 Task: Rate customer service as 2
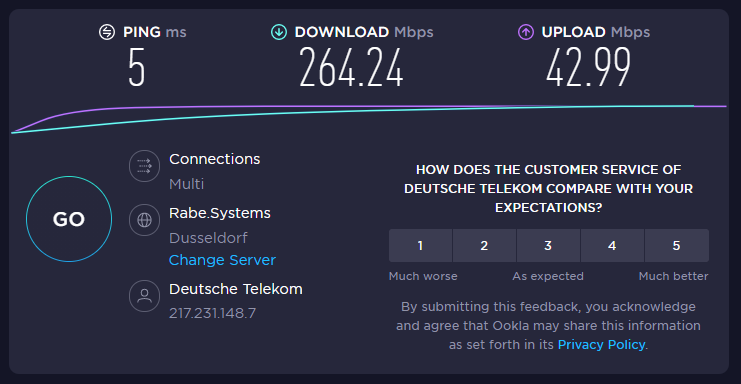(x=484, y=246)
